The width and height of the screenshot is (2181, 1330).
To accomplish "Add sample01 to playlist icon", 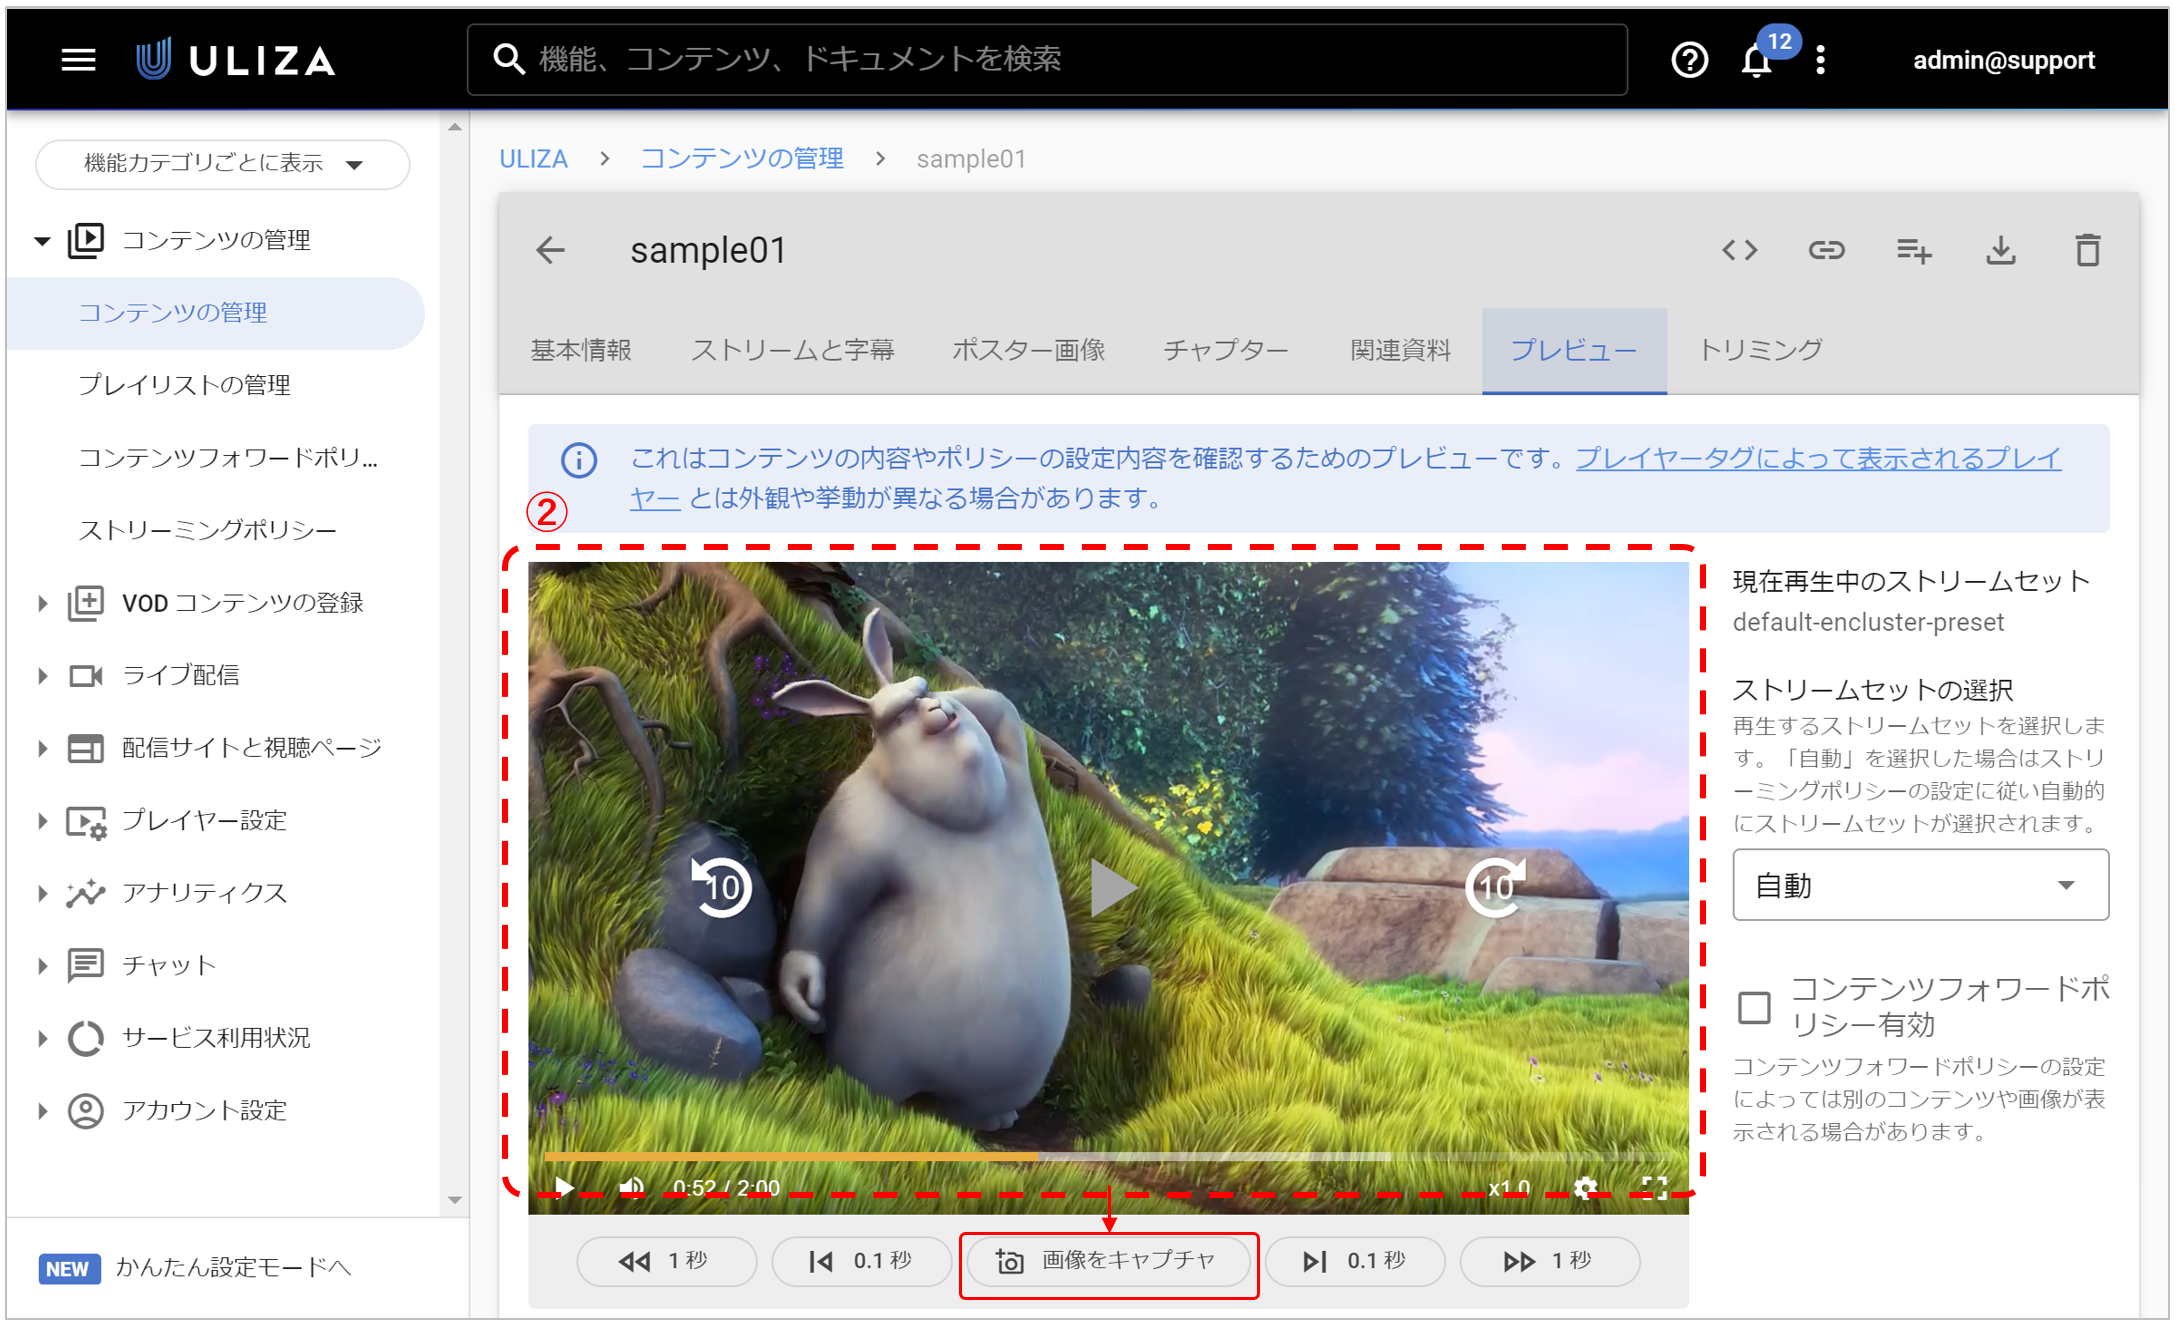I will (x=1914, y=250).
